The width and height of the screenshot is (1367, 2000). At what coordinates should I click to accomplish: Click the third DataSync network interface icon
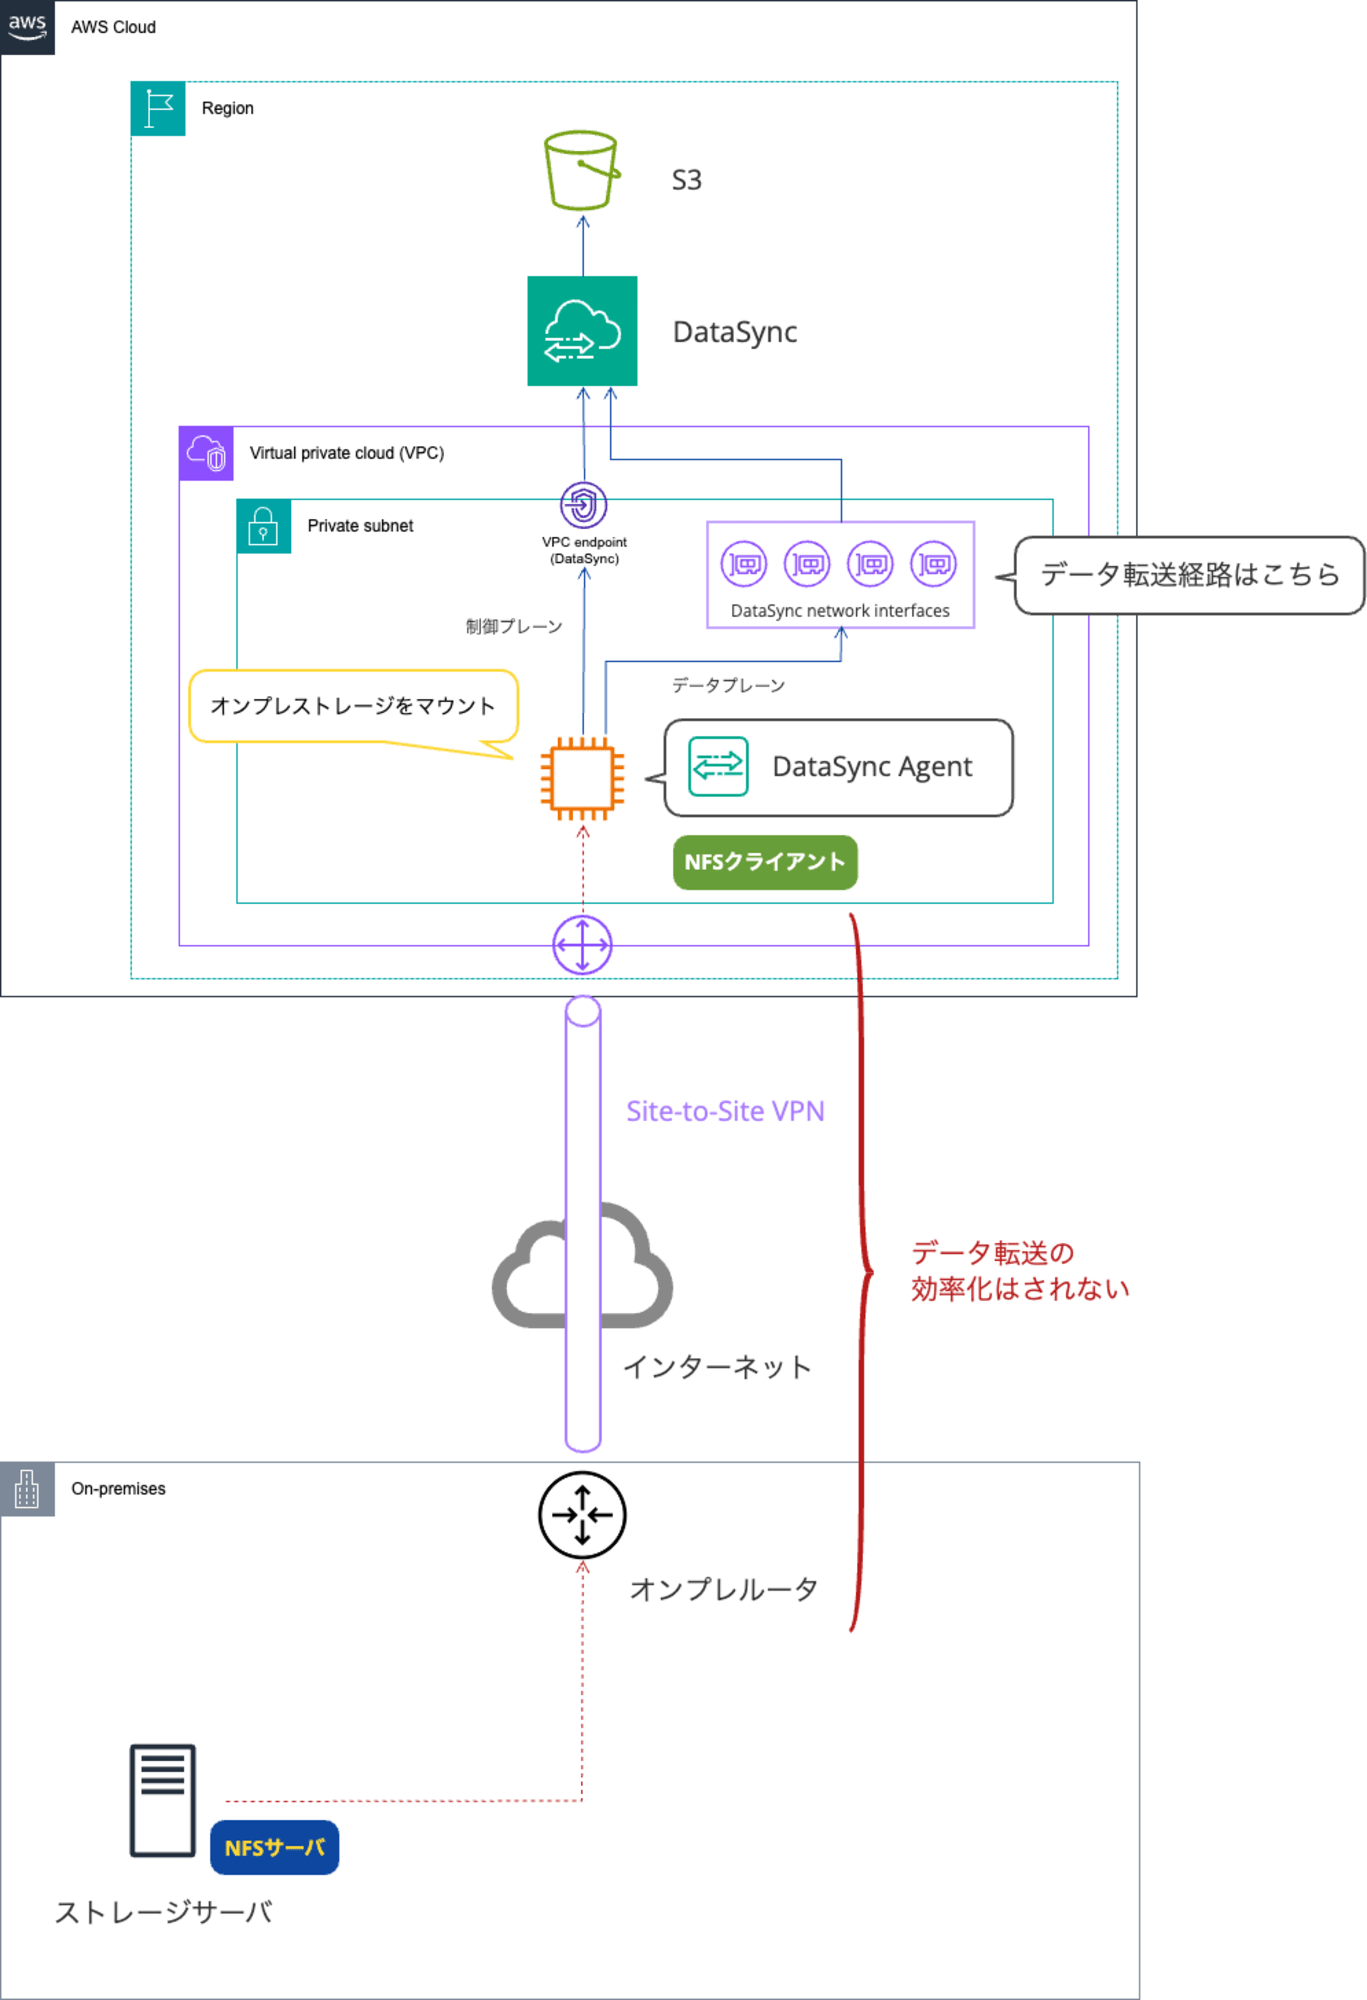point(870,564)
